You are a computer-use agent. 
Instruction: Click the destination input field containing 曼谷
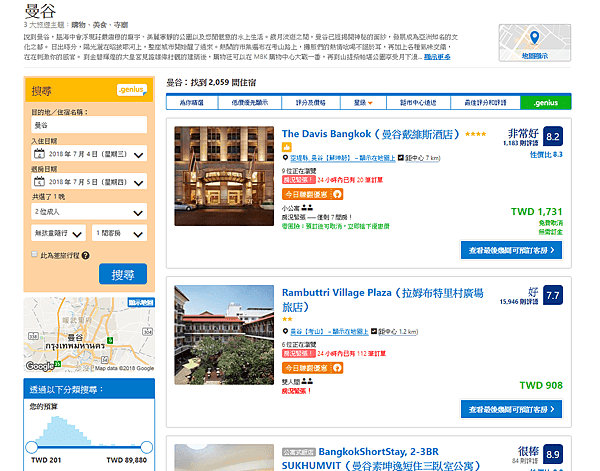point(89,125)
